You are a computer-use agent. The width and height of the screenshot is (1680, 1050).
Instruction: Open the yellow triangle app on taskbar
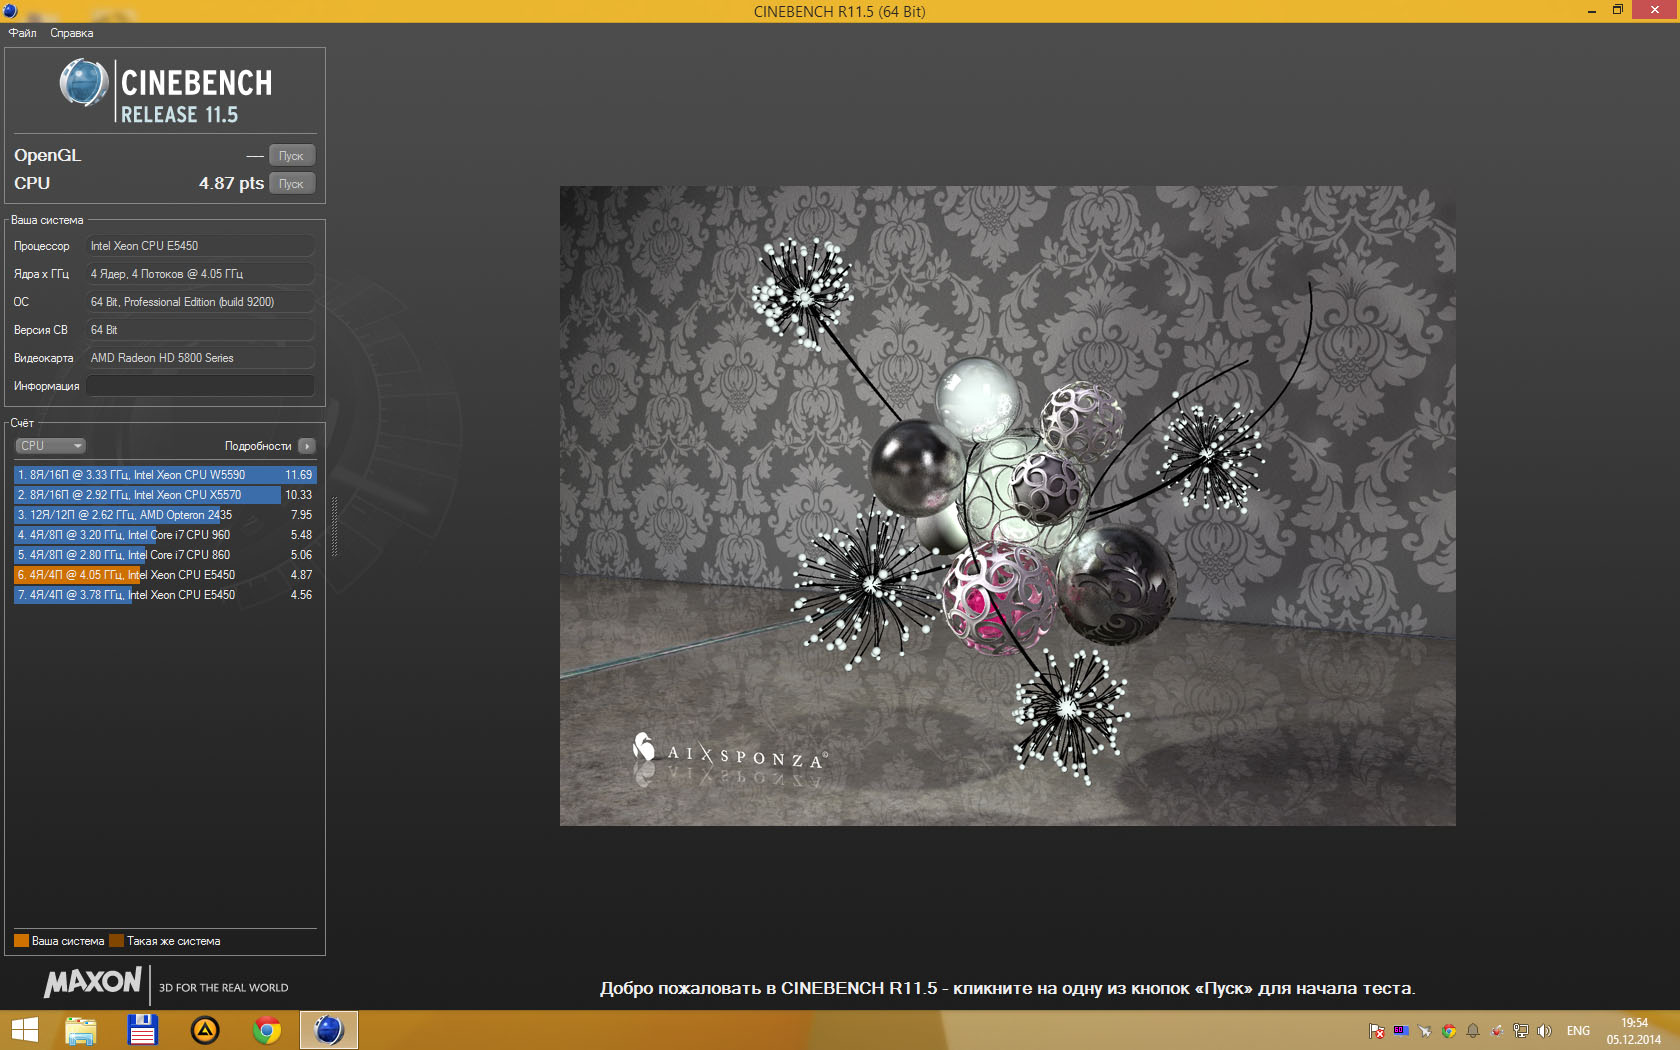(205, 1030)
